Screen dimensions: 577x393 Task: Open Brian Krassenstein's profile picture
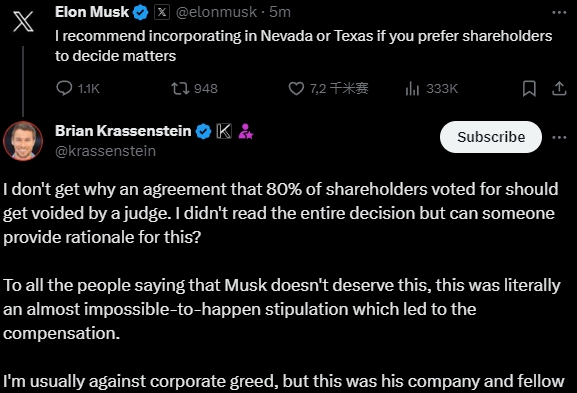coord(23,141)
